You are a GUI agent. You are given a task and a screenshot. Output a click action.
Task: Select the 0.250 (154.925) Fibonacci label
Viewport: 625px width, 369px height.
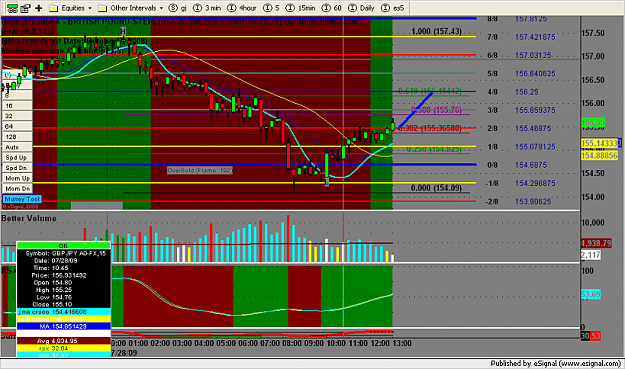tap(434, 149)
